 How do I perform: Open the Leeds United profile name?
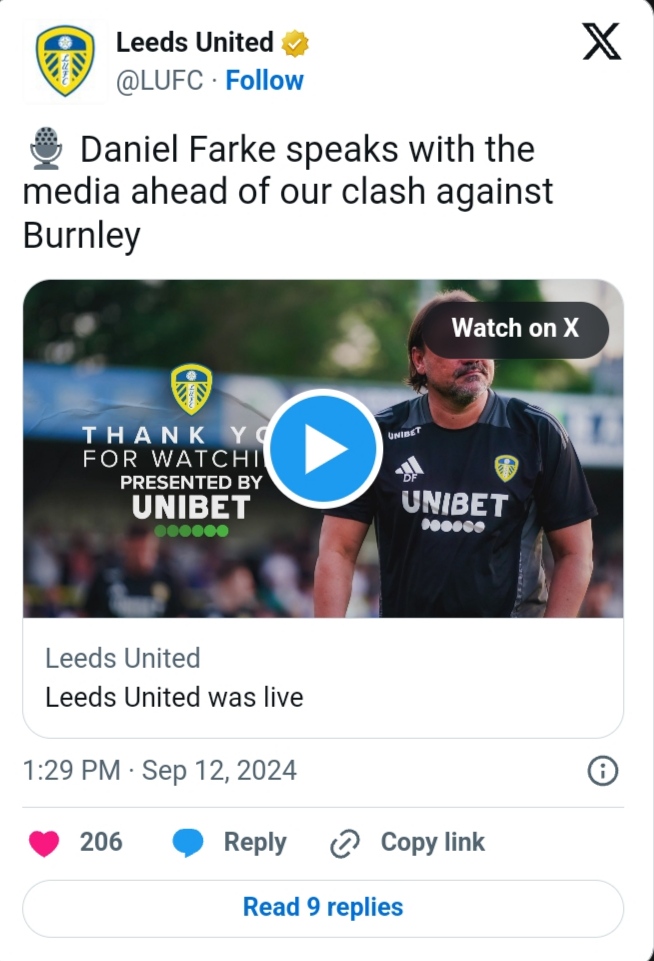tap(194, 42)
